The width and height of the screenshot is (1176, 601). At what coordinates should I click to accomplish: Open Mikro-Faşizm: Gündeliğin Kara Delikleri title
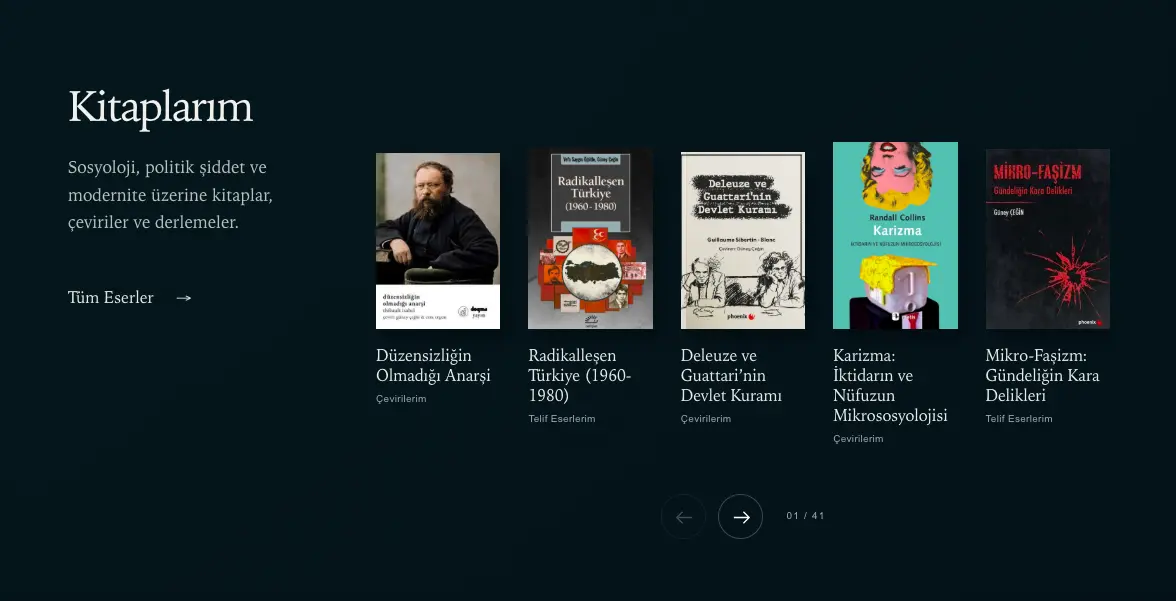(x=1042, y=375)
